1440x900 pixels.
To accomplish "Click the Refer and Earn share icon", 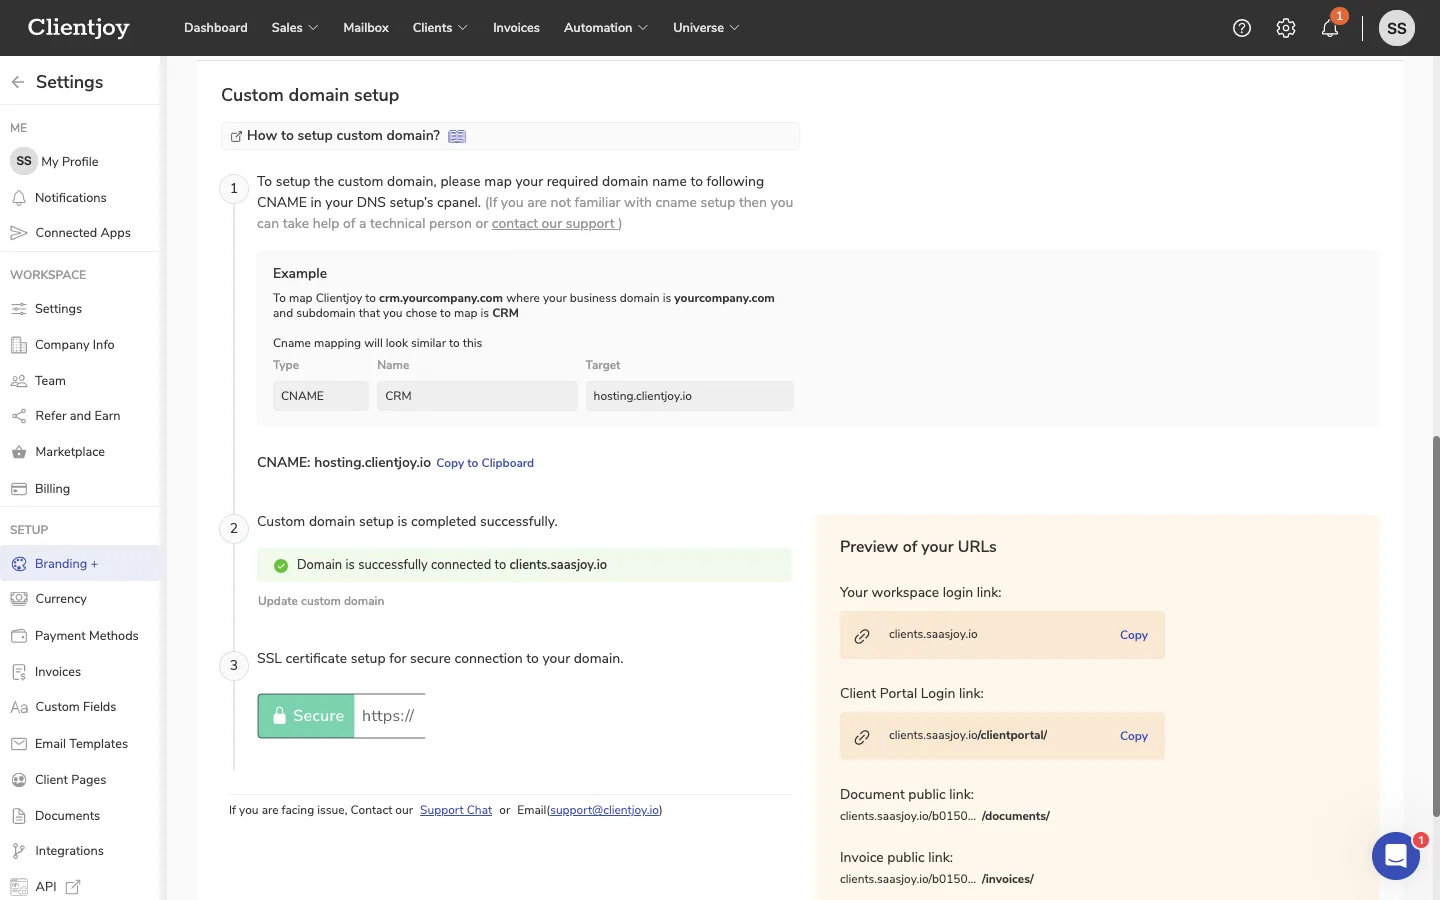I will point(19,416).
